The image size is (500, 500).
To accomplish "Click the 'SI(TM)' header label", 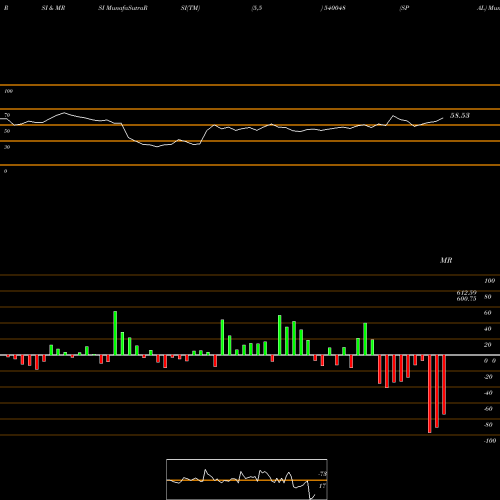I will tap(190, 8).
